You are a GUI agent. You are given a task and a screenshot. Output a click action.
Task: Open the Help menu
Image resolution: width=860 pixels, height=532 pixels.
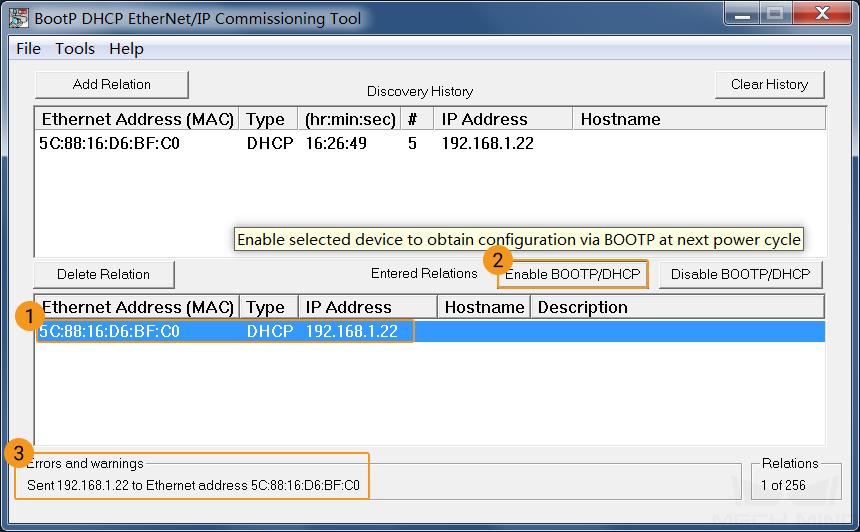[x=126, y=49]
